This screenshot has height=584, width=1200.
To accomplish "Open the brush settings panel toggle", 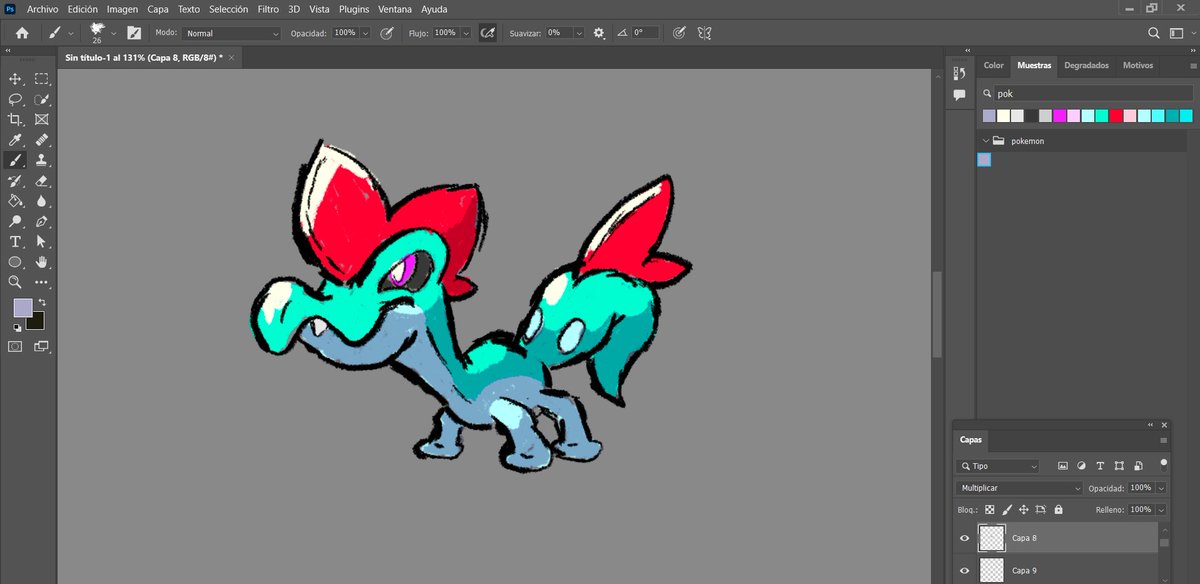I will tap(134, 33).
